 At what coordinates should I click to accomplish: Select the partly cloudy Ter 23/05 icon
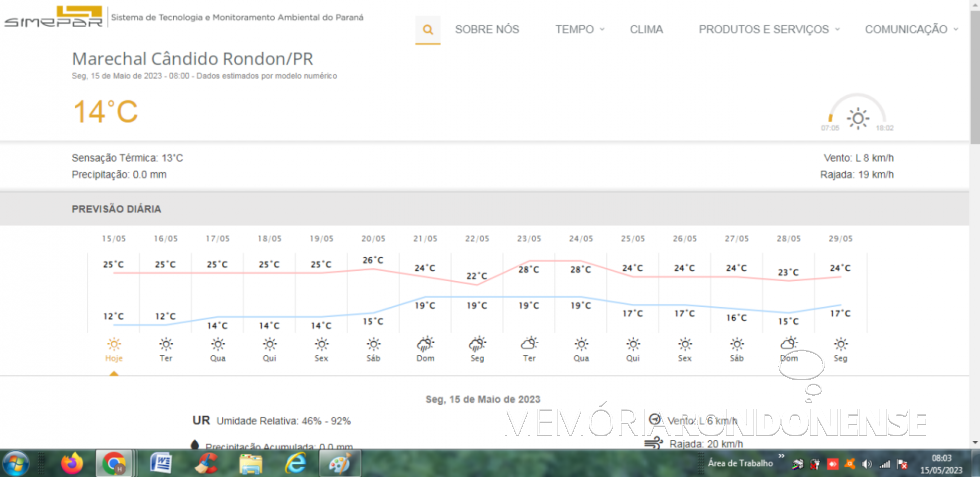click(529, 343)
